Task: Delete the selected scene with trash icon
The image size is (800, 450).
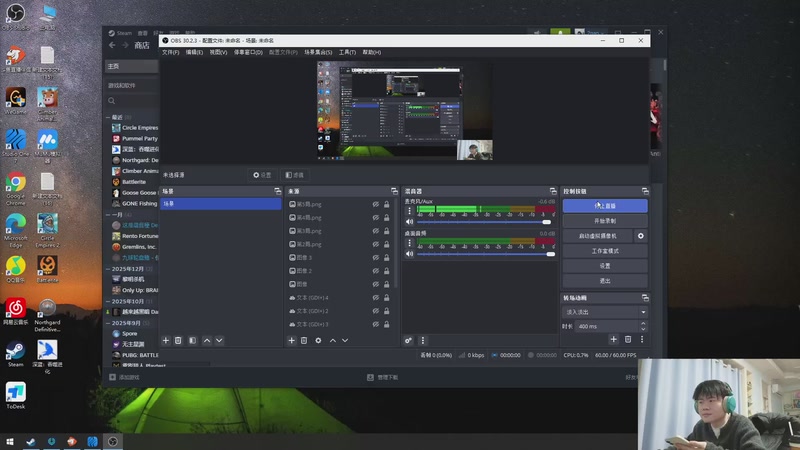Action: pos(179,340)
